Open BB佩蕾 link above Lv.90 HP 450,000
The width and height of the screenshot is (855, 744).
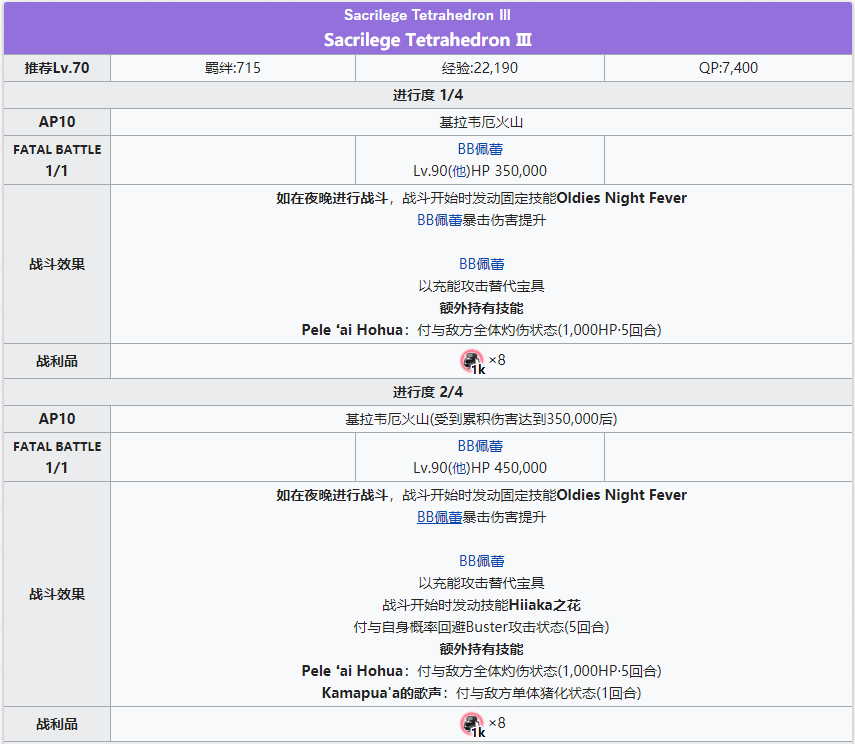click(480, 446)
